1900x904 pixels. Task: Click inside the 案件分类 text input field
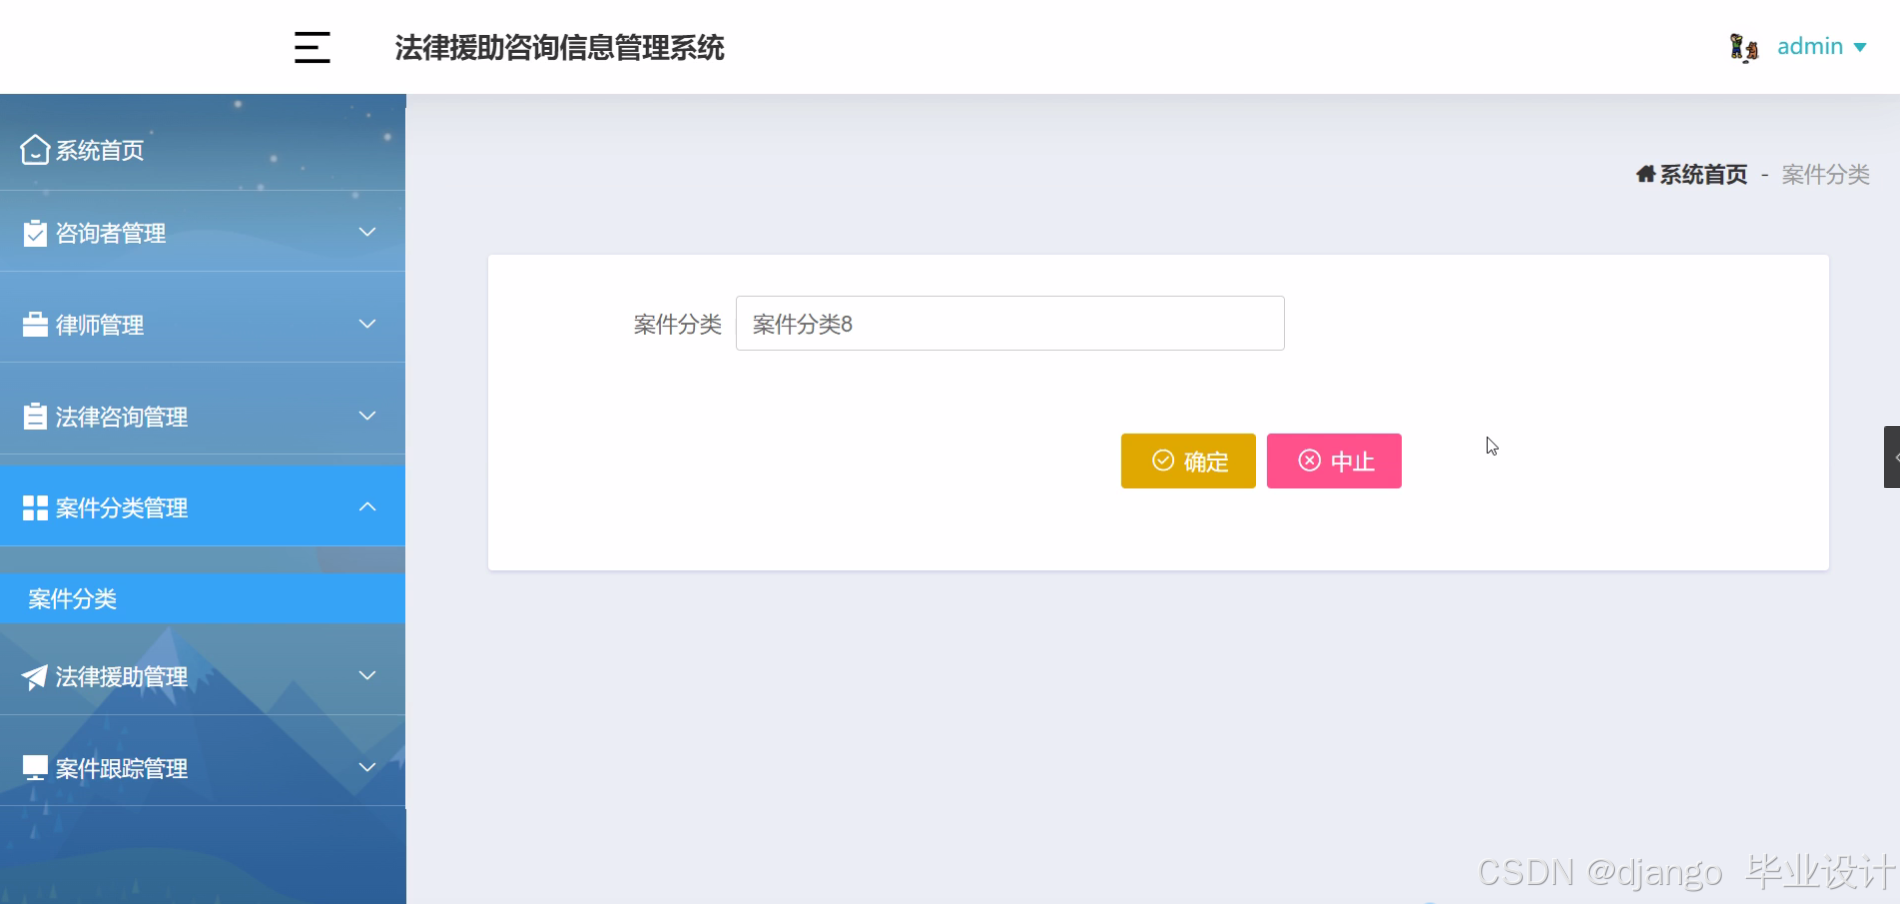coord(1009,323)
